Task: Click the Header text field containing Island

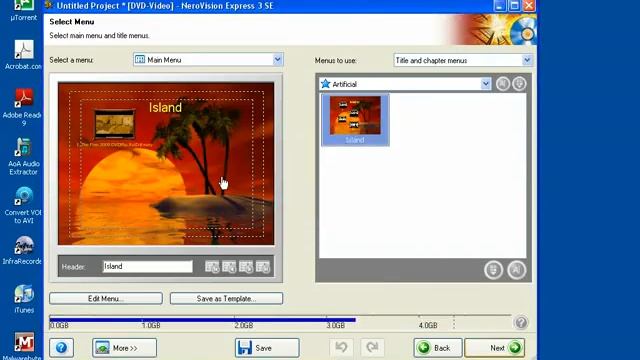Action: (x=147, y=267)
